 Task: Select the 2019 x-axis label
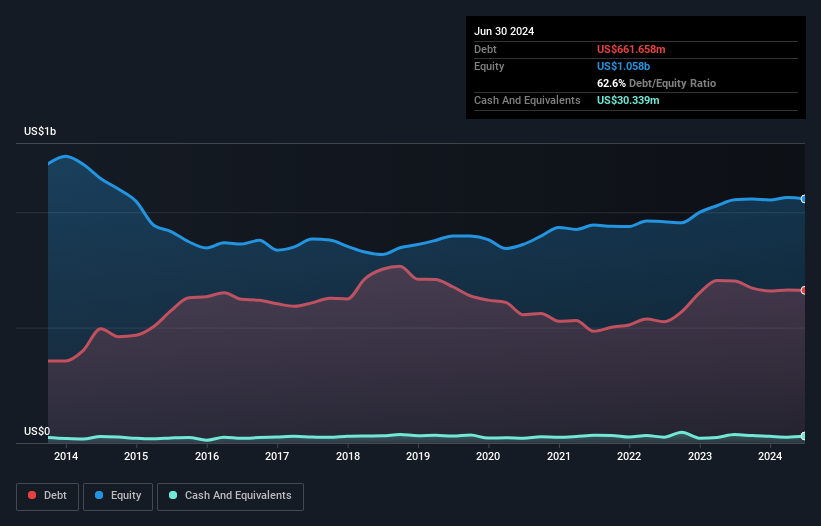click(x=418, y=456)
